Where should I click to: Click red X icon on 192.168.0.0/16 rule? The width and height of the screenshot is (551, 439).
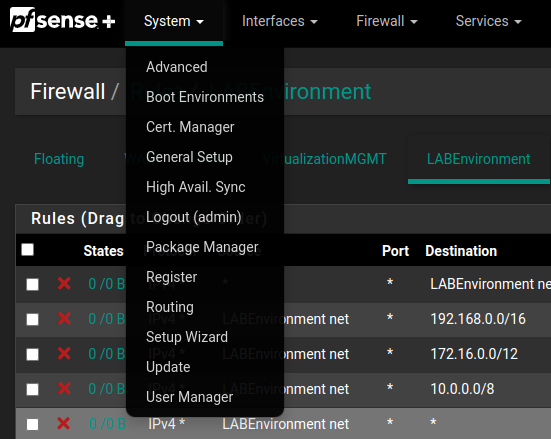pos(64,318)
